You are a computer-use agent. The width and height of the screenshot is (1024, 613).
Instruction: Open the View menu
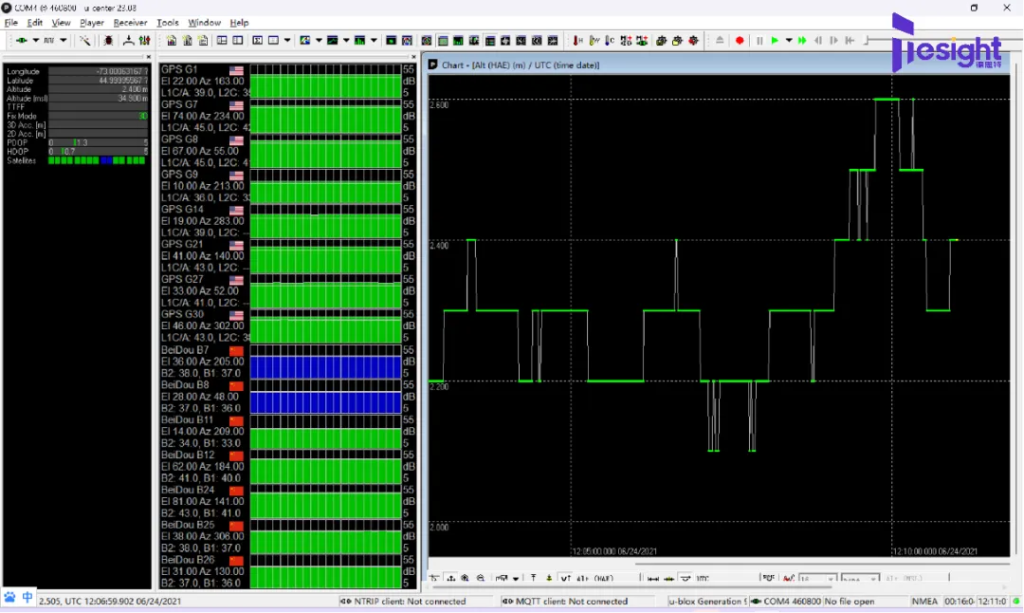(x=61, y=23)
